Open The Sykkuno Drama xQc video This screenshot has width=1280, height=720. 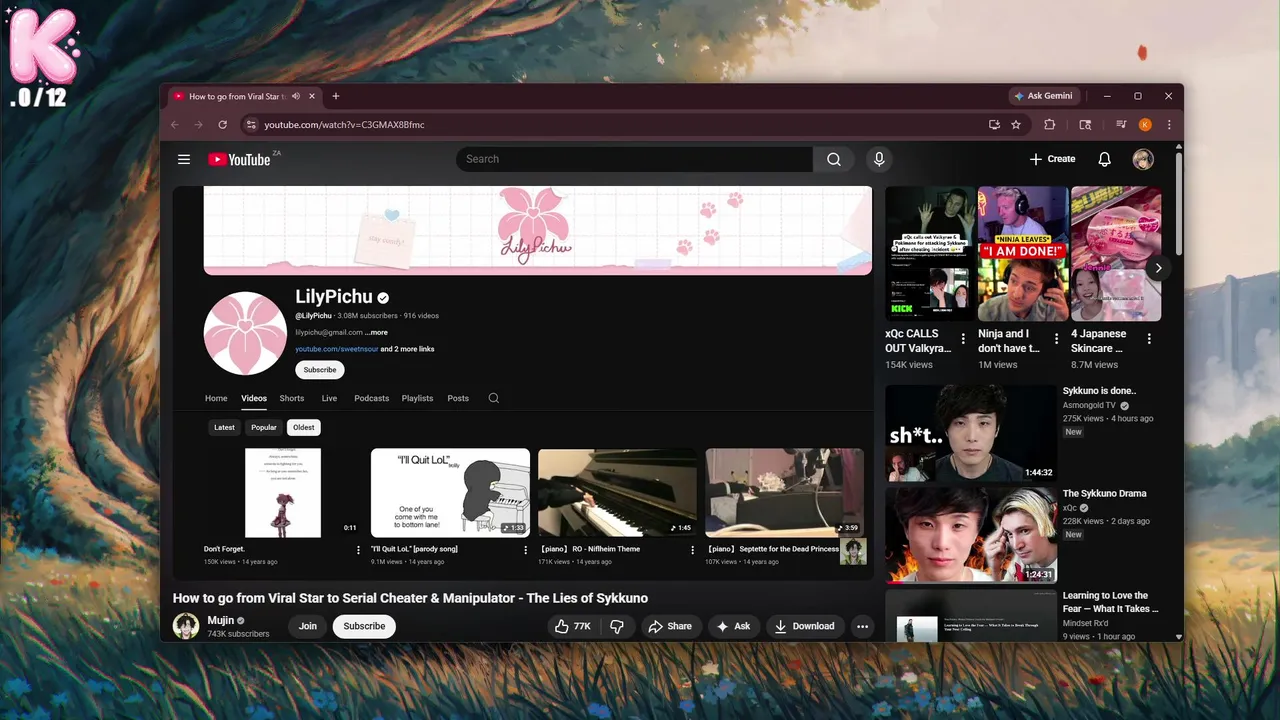tap(970, 535)
